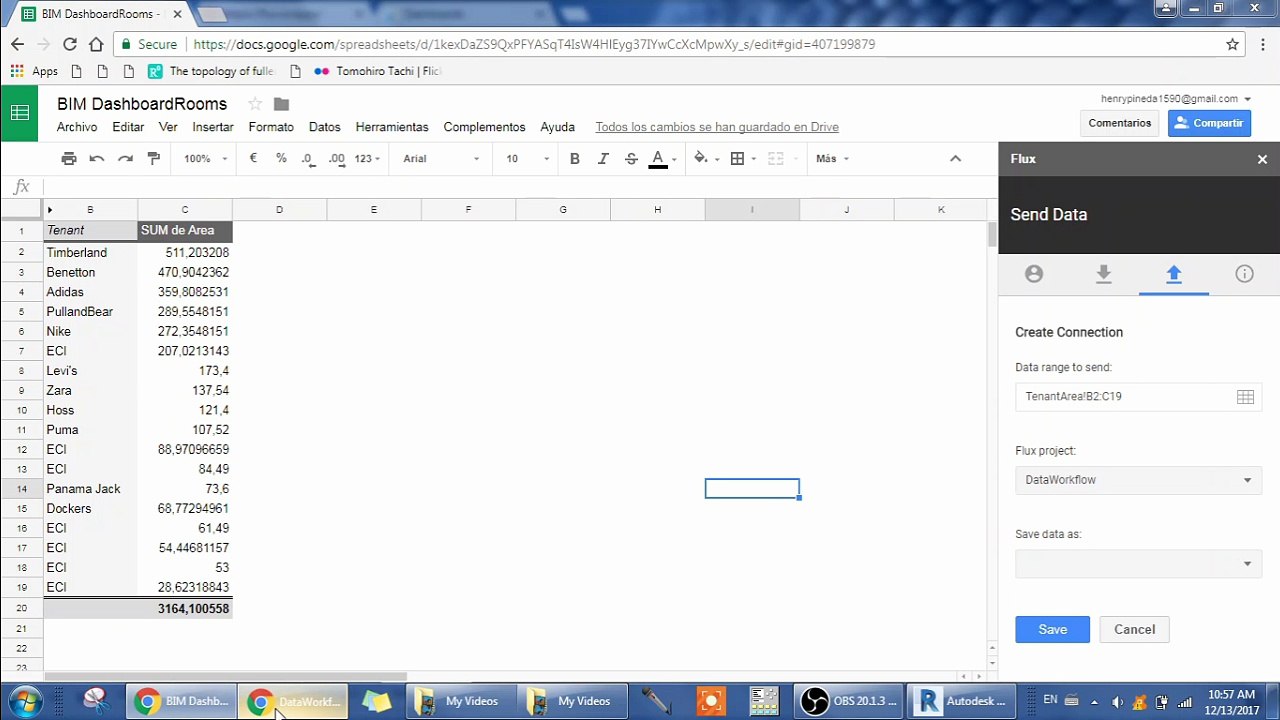Click the select data range grid icon
Viewport: 1280px width, 720px height.
(x=1245, y=397)
